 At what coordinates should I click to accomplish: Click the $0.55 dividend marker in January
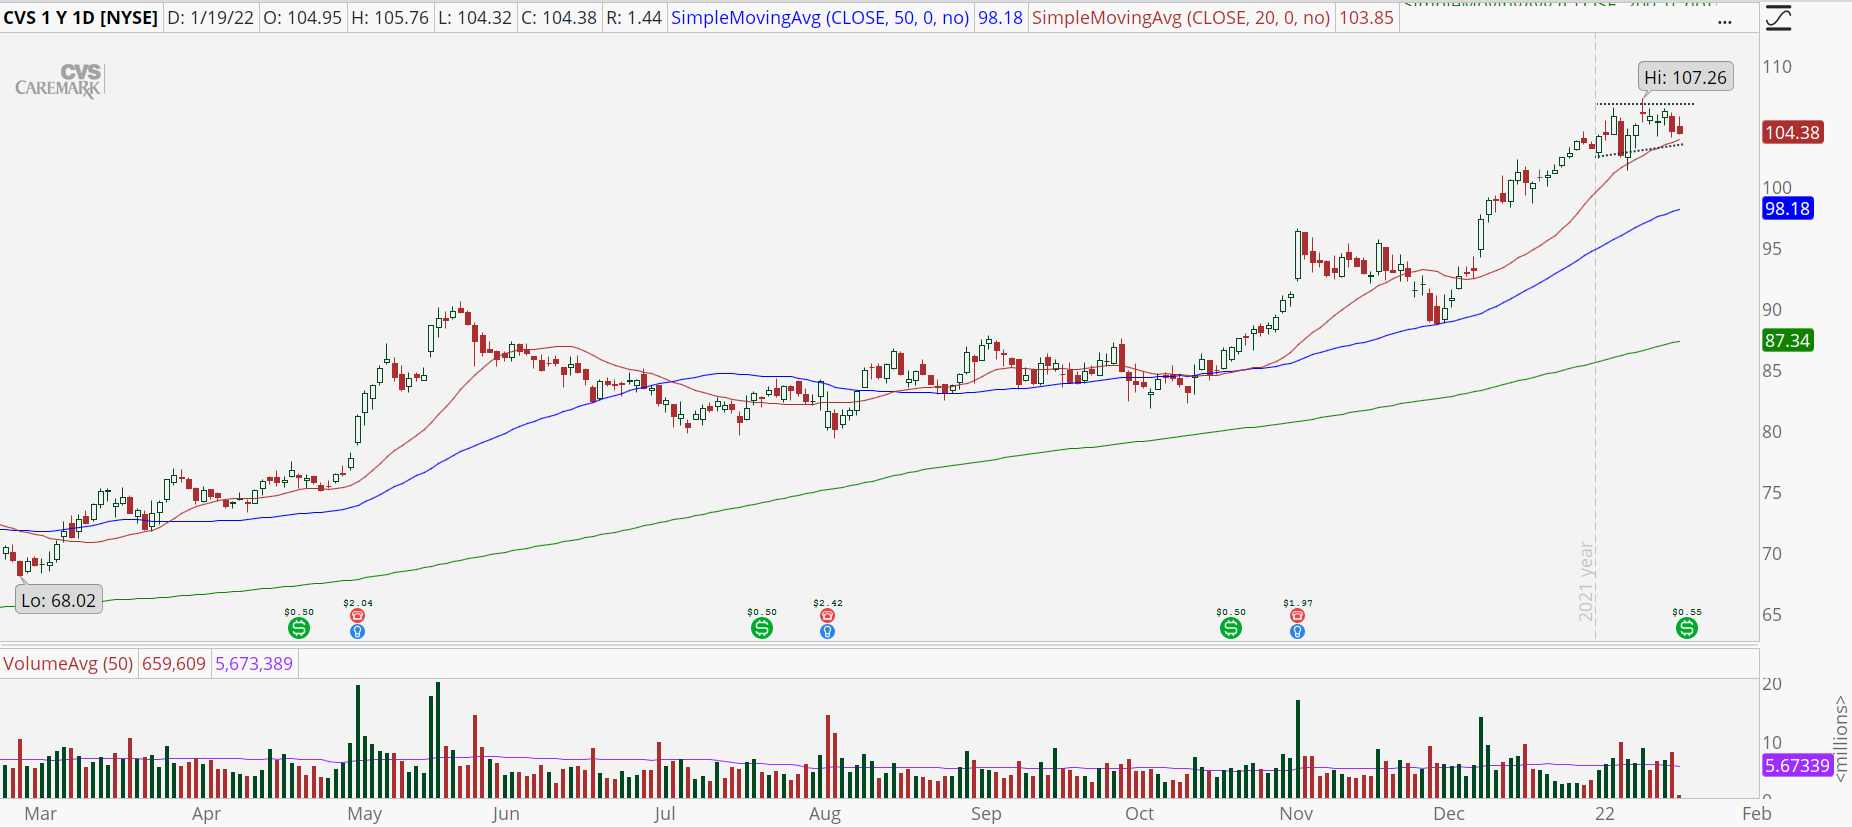point(1687,628)
